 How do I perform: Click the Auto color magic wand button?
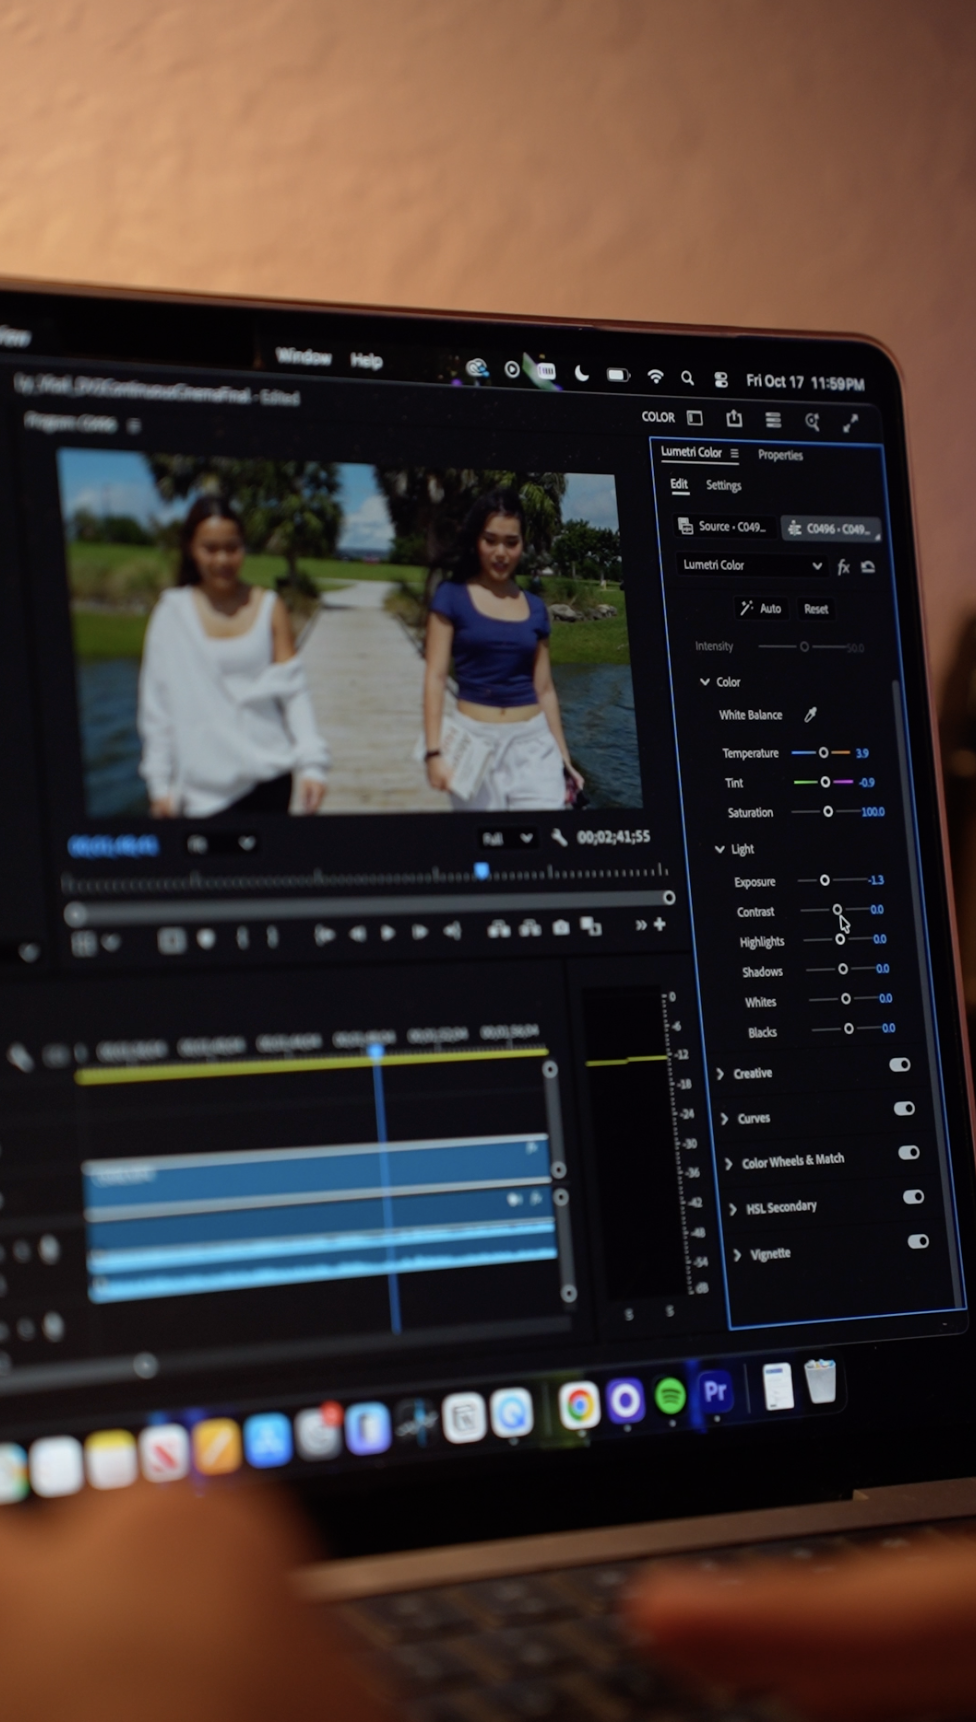click(x=761, y=608)
